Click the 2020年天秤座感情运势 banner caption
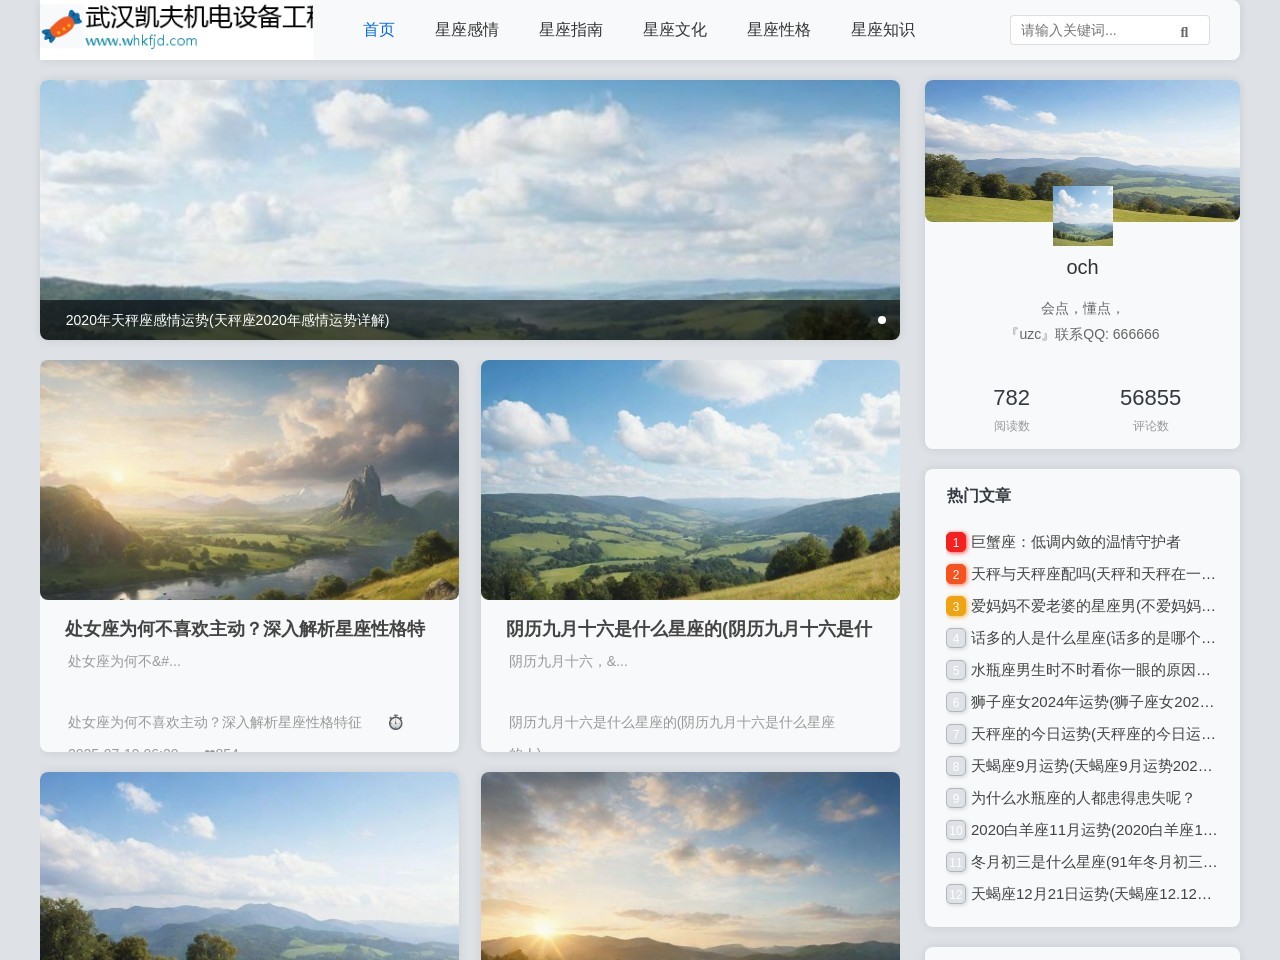Image resolution: width=1280 pixels, height=960 pixels. (x=227, y=320)
